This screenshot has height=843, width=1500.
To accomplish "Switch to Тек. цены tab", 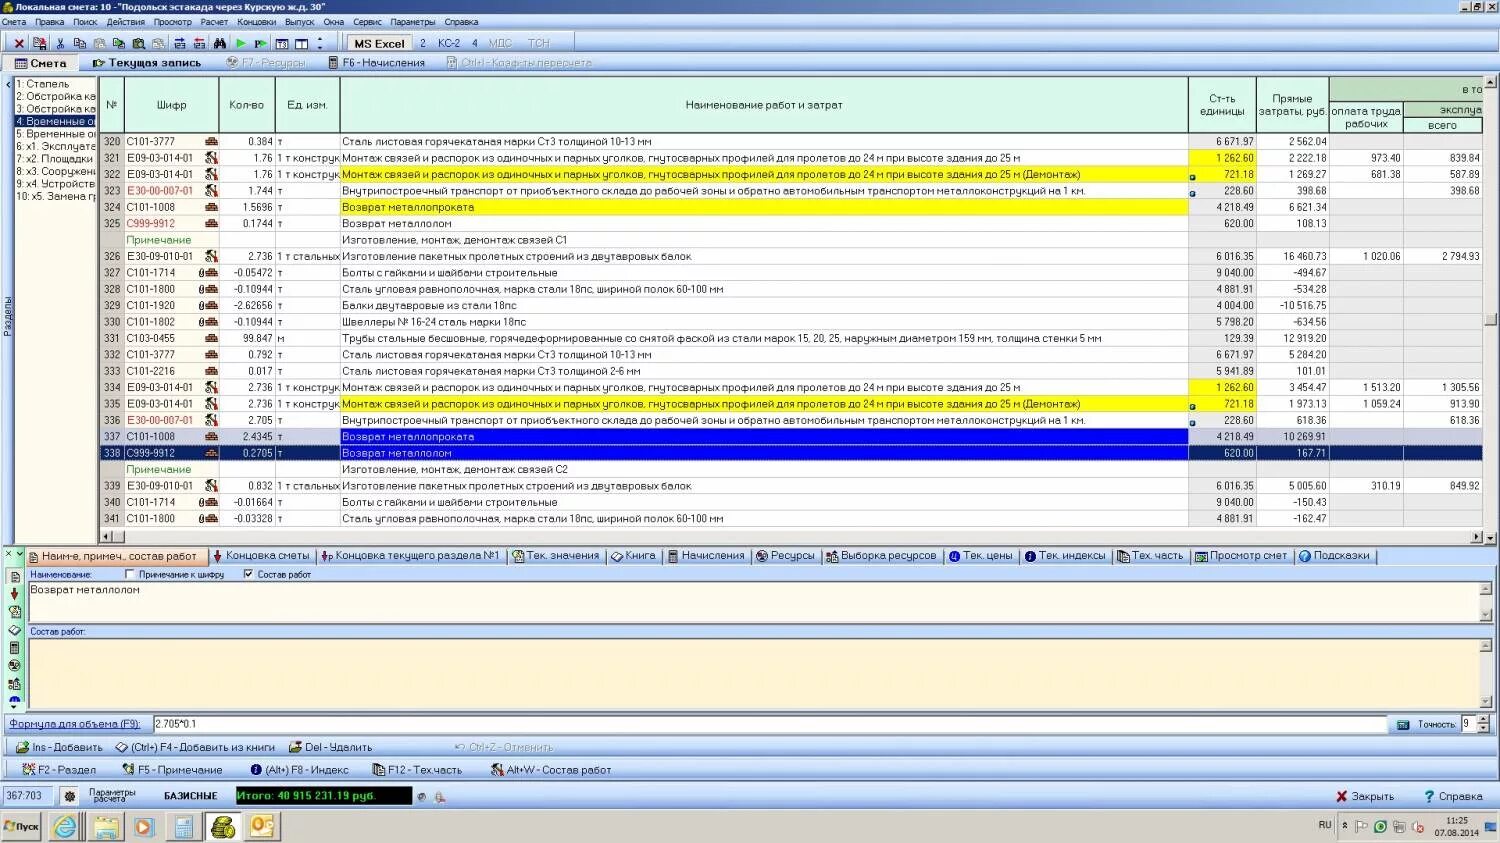I will [x=980, y=556].
